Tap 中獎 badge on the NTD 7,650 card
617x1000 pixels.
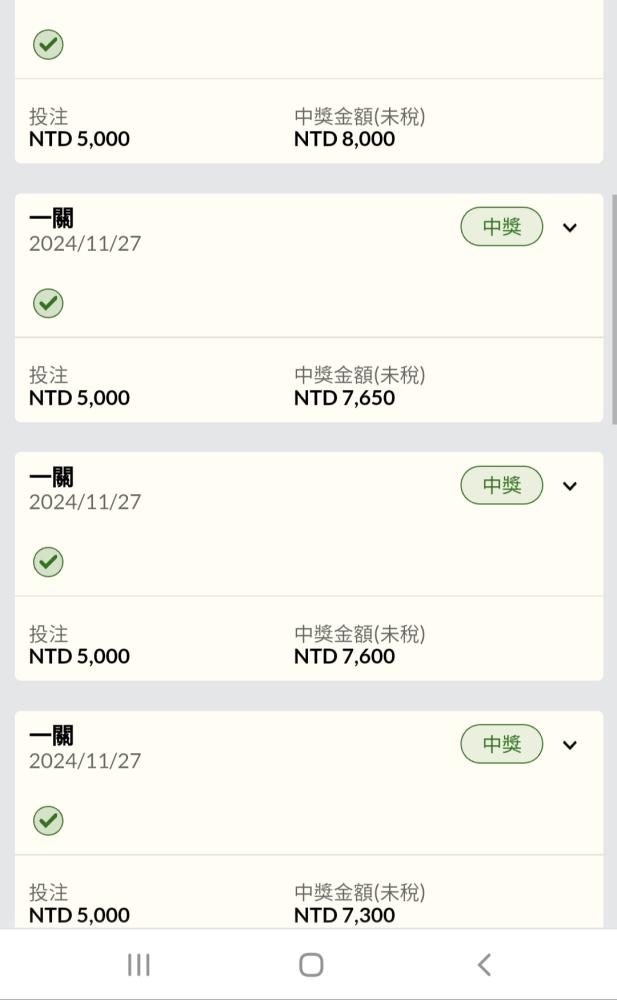(502, 227)
